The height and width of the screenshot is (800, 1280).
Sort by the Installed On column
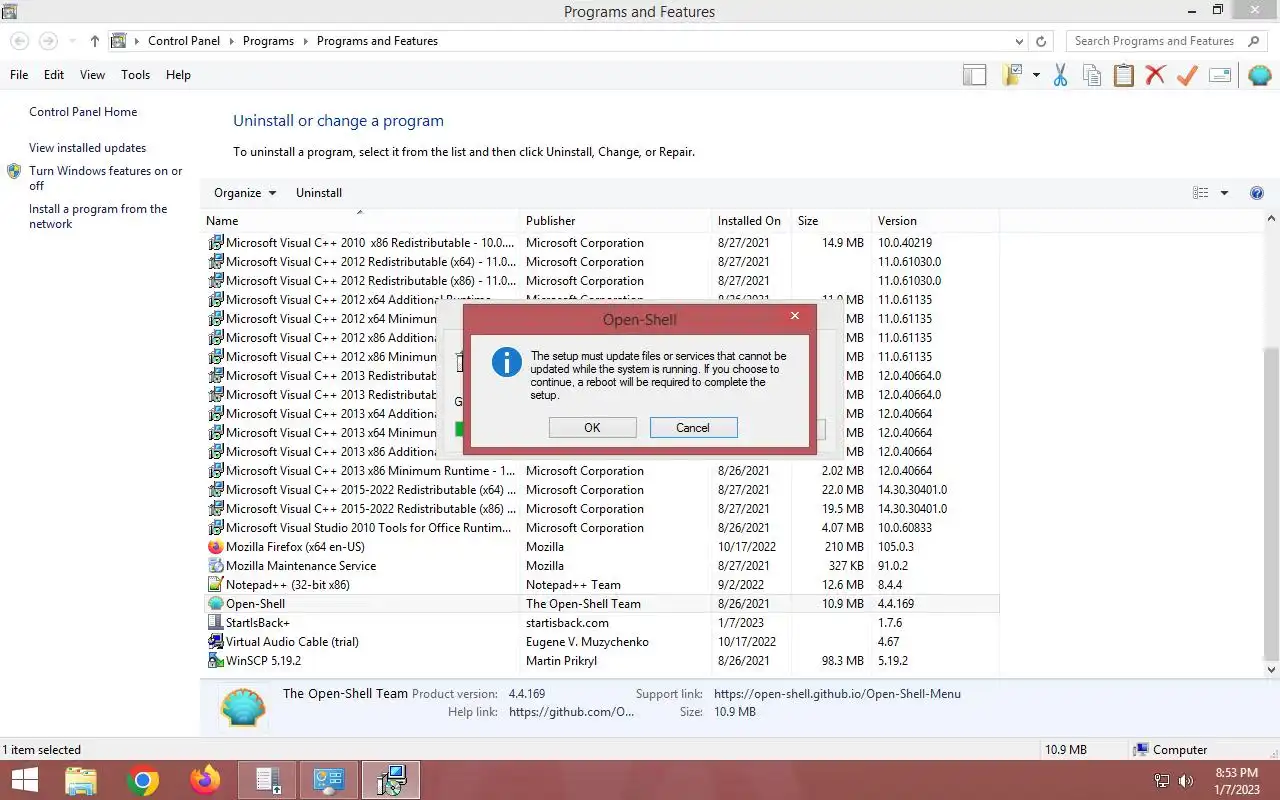(x=752, y=221)
